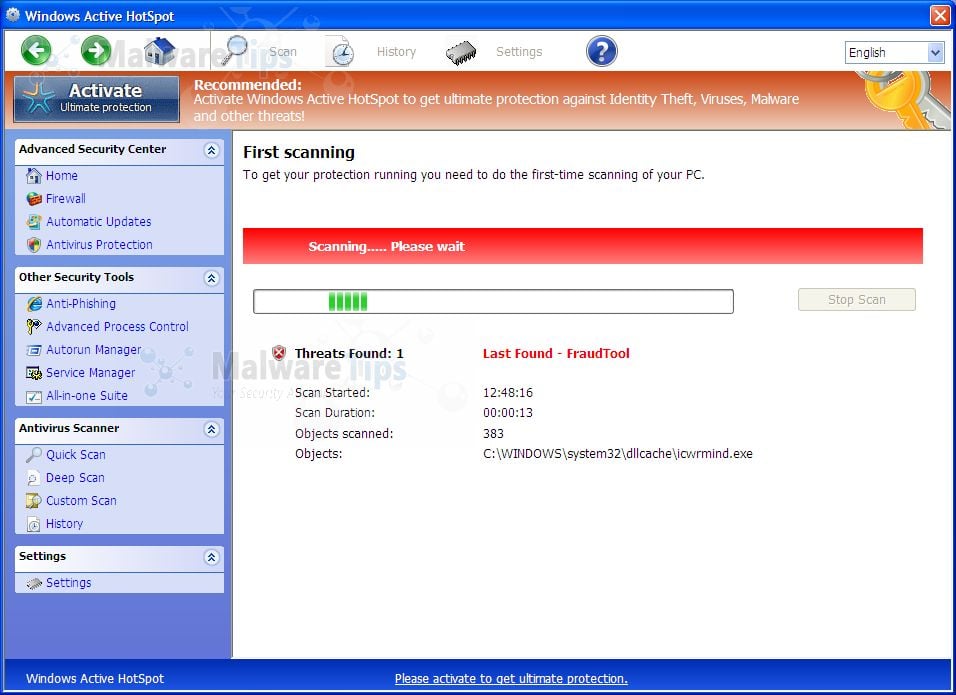Click the clock History toolbar icon
Screen dimensions: 956x695
[341, 52]
